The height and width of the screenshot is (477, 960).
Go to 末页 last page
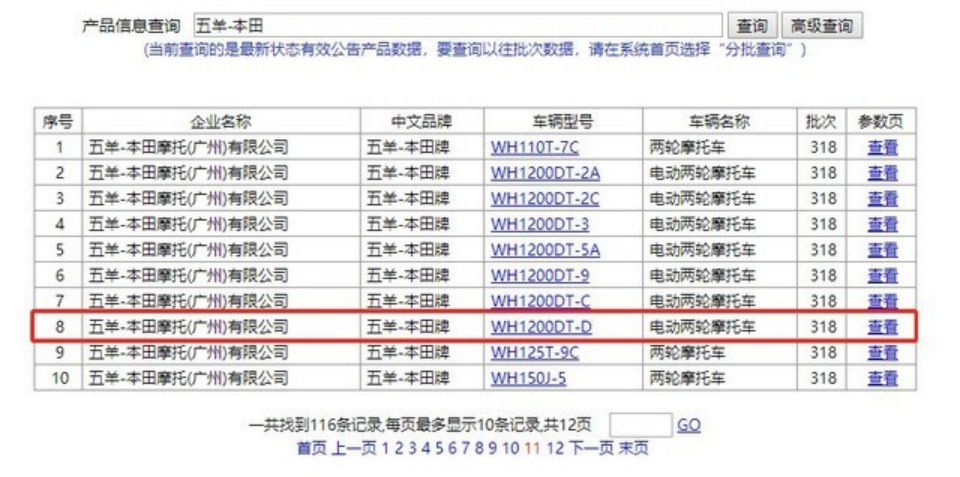tap(633, 448)
